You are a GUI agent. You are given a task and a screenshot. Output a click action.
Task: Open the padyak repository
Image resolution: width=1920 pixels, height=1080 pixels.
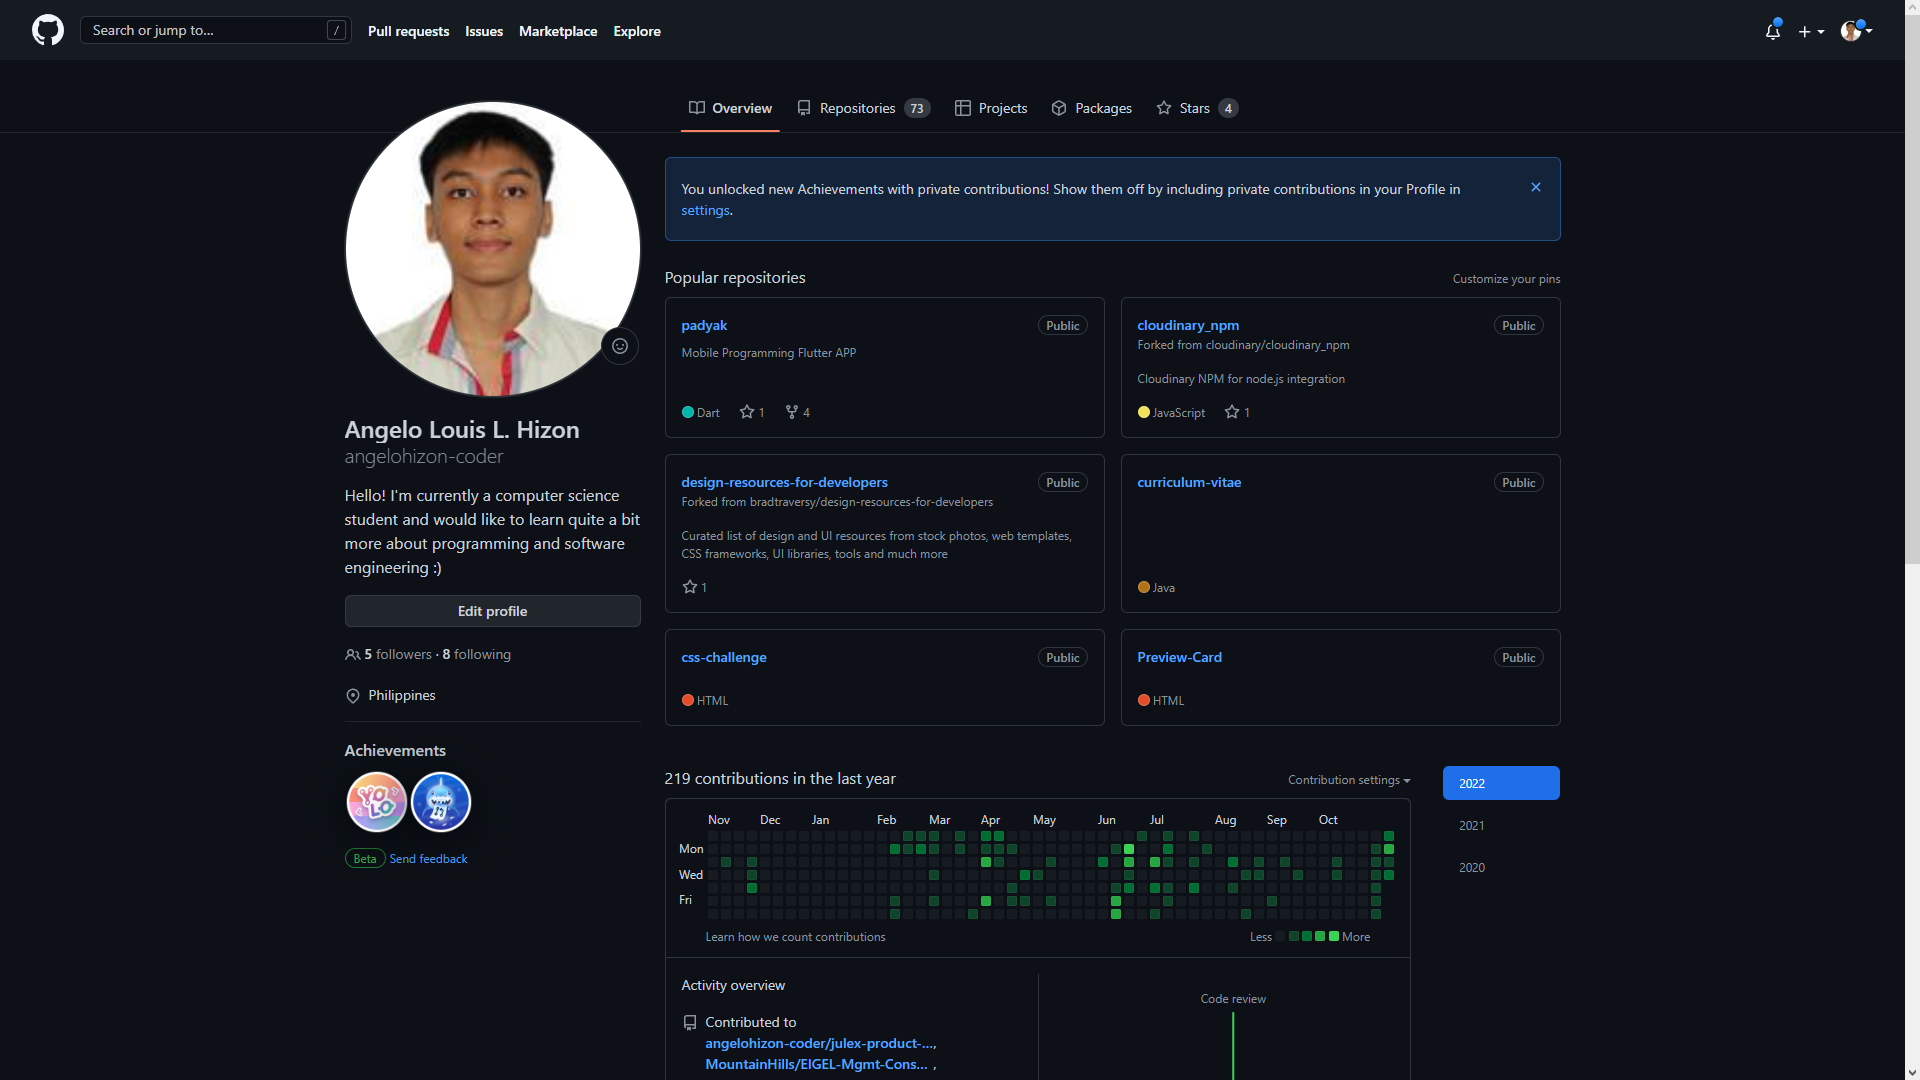click(x=704, y=325)
